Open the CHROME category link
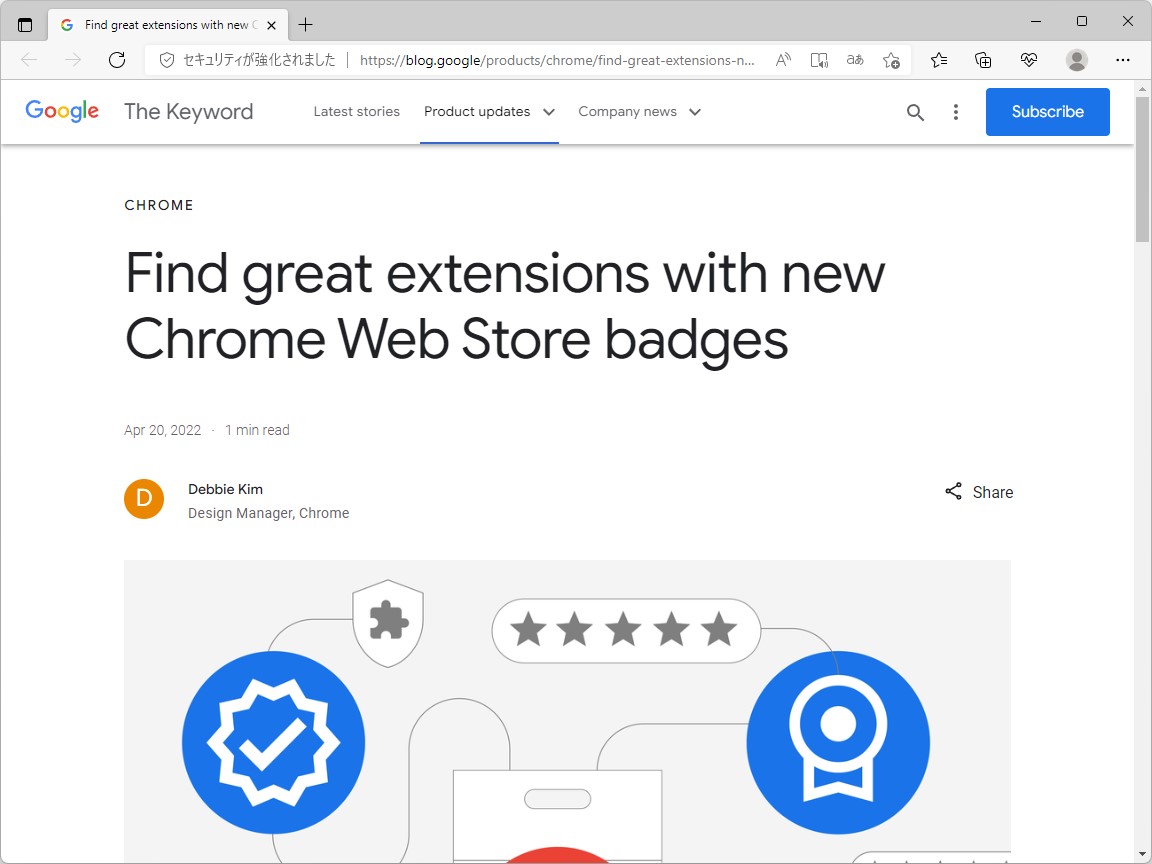 click(159, 205)
